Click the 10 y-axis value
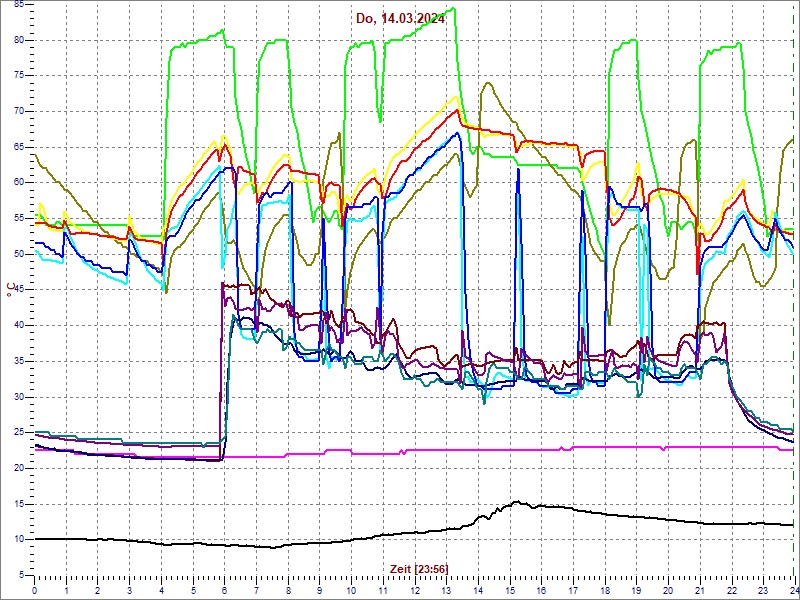This screenshot has width=800, height=600. pos(19,539)
